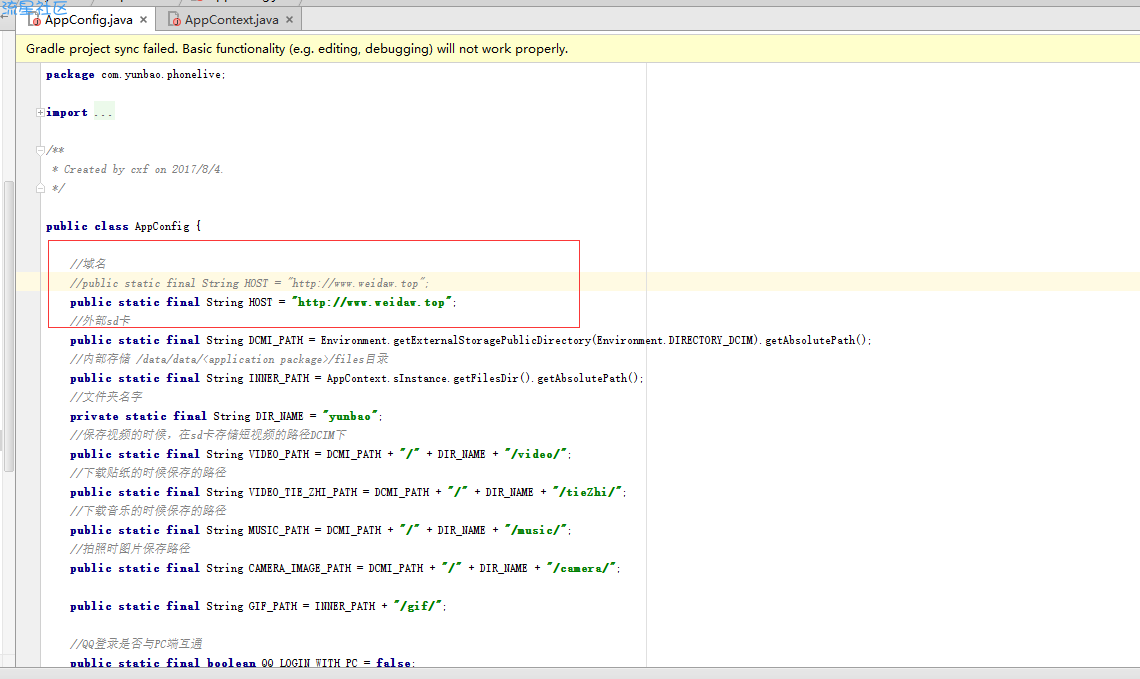Click the INNER_PATH variable declaration
The width and height of the screenshot is (1140, 679).
(x=357, y=378)
